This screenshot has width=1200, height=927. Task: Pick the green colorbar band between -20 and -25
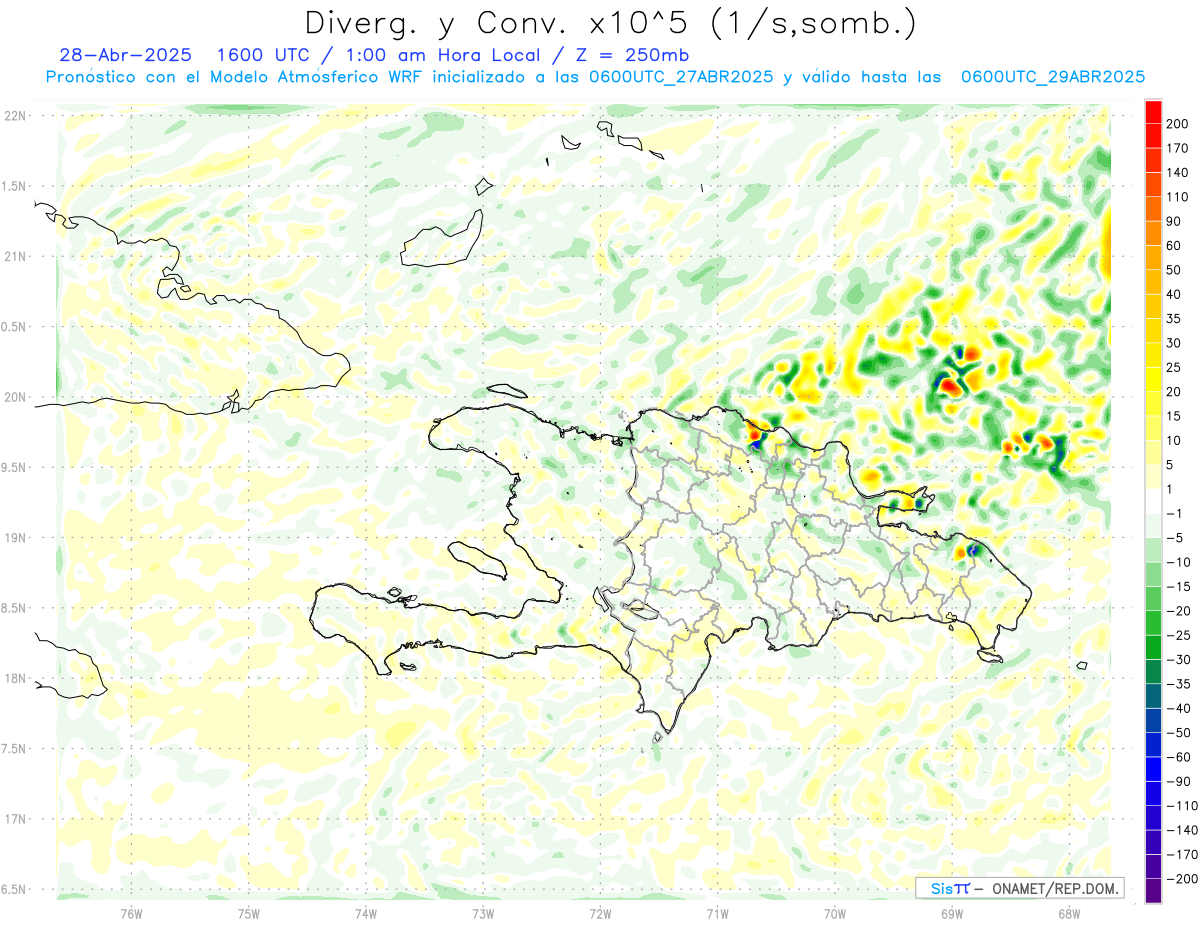click(x=1153, y=623)
